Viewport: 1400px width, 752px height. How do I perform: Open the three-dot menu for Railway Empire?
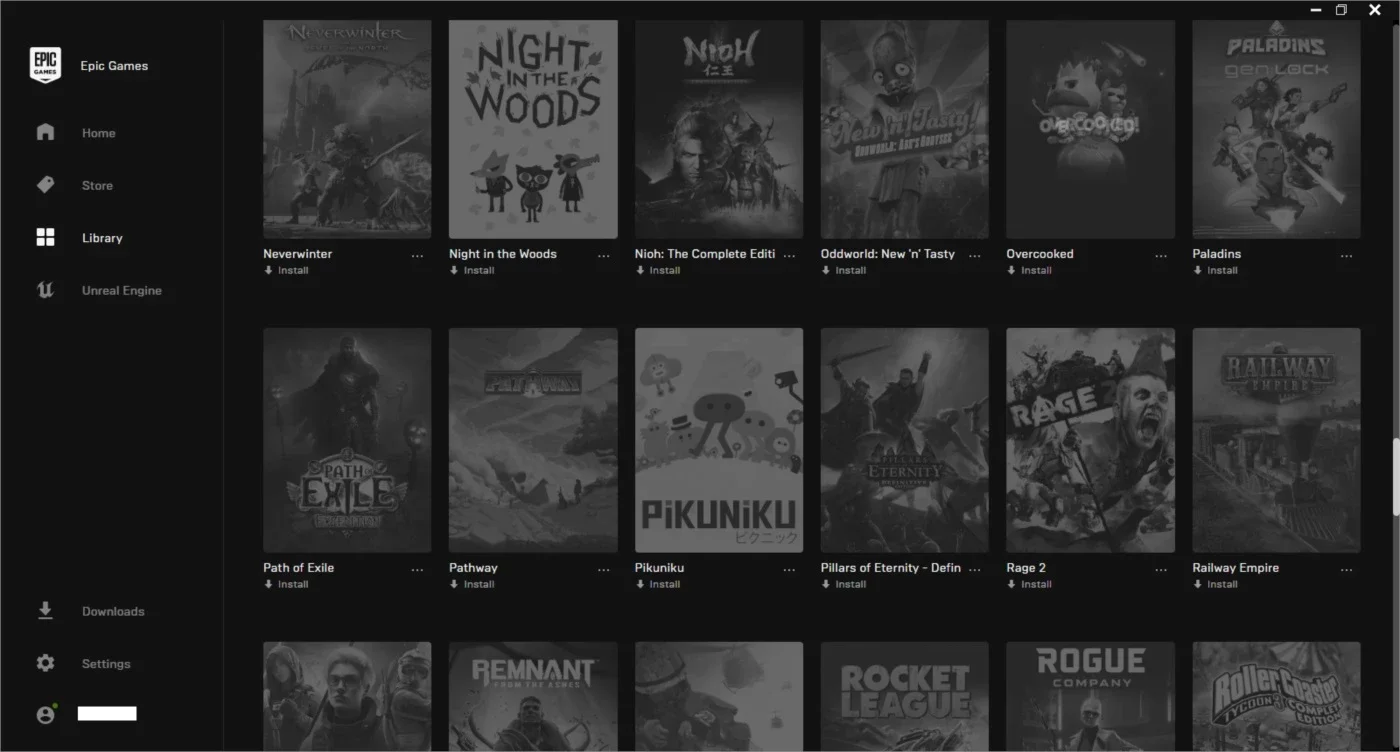click(1347, 570)
